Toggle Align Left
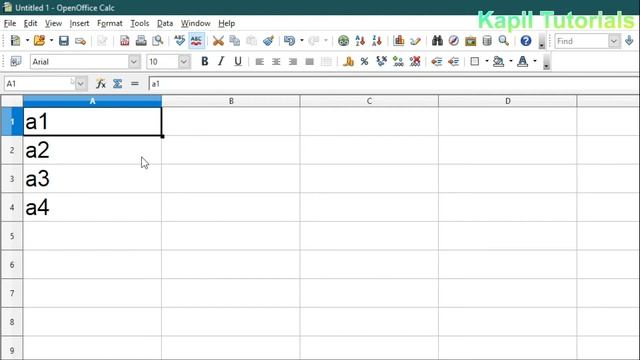640x360 pixels. pos(260,62)
